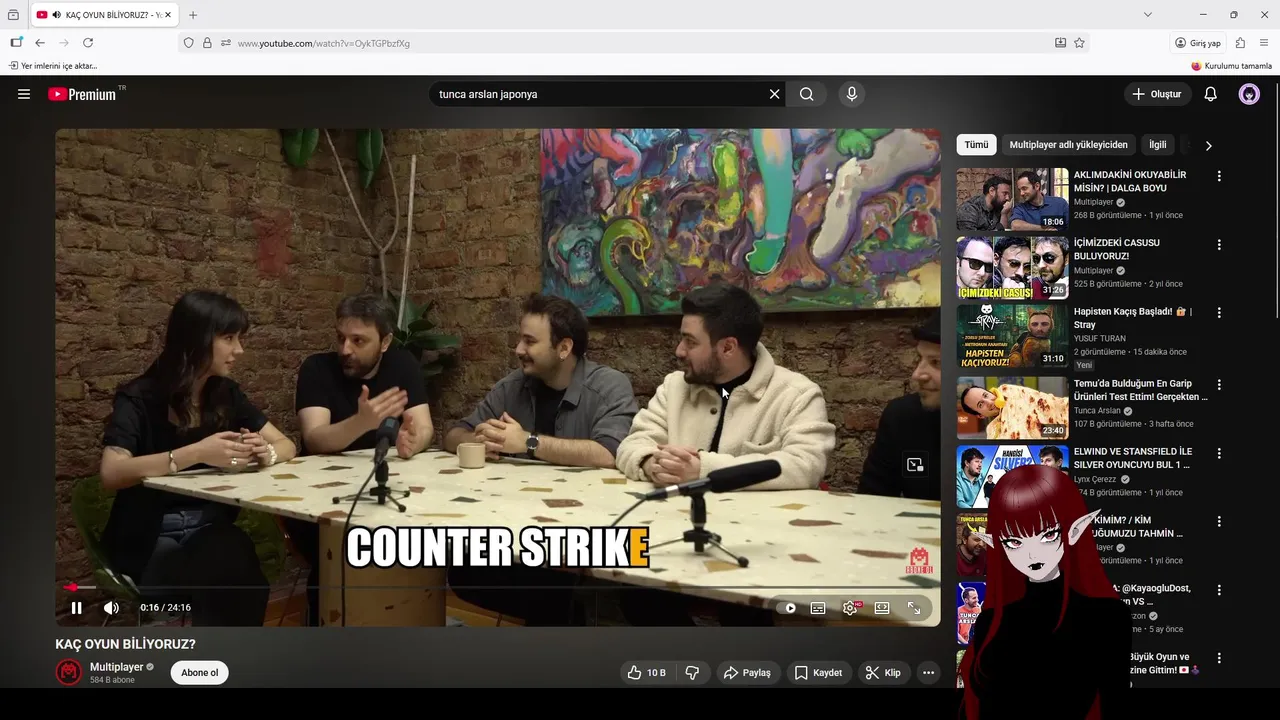This screenshot has width=1280, height=720.
Task: Click Kurulumu tamamla setup item
Action: point(1231,66)
